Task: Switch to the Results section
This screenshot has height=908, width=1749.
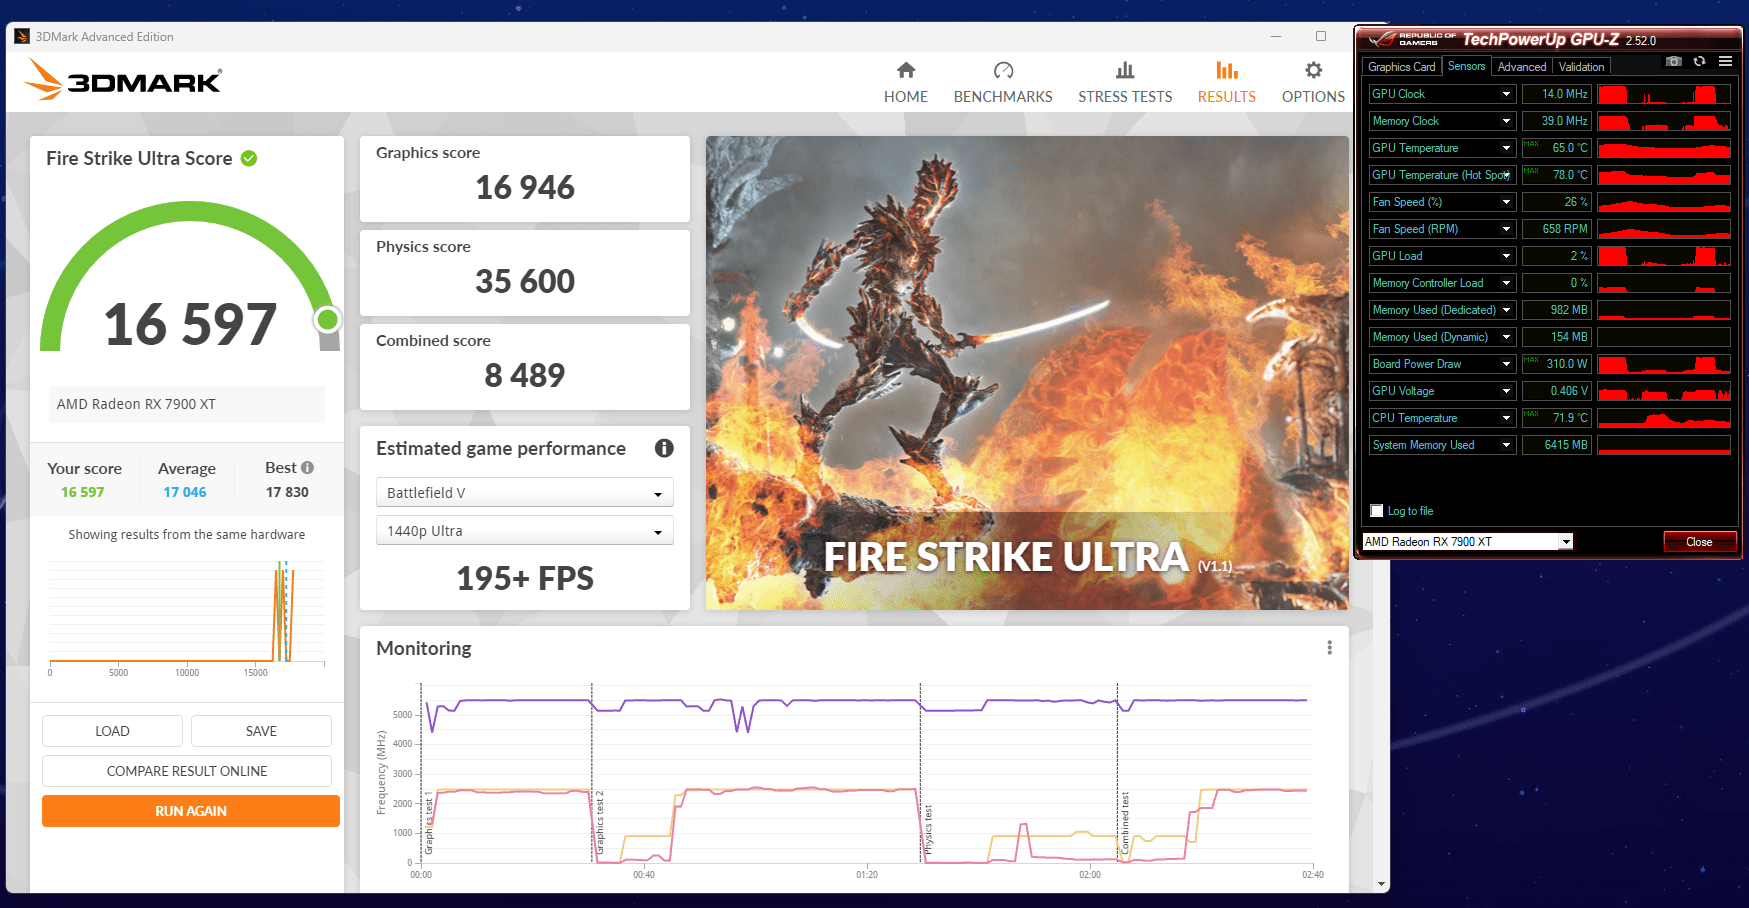Action: coord(1227,82)
